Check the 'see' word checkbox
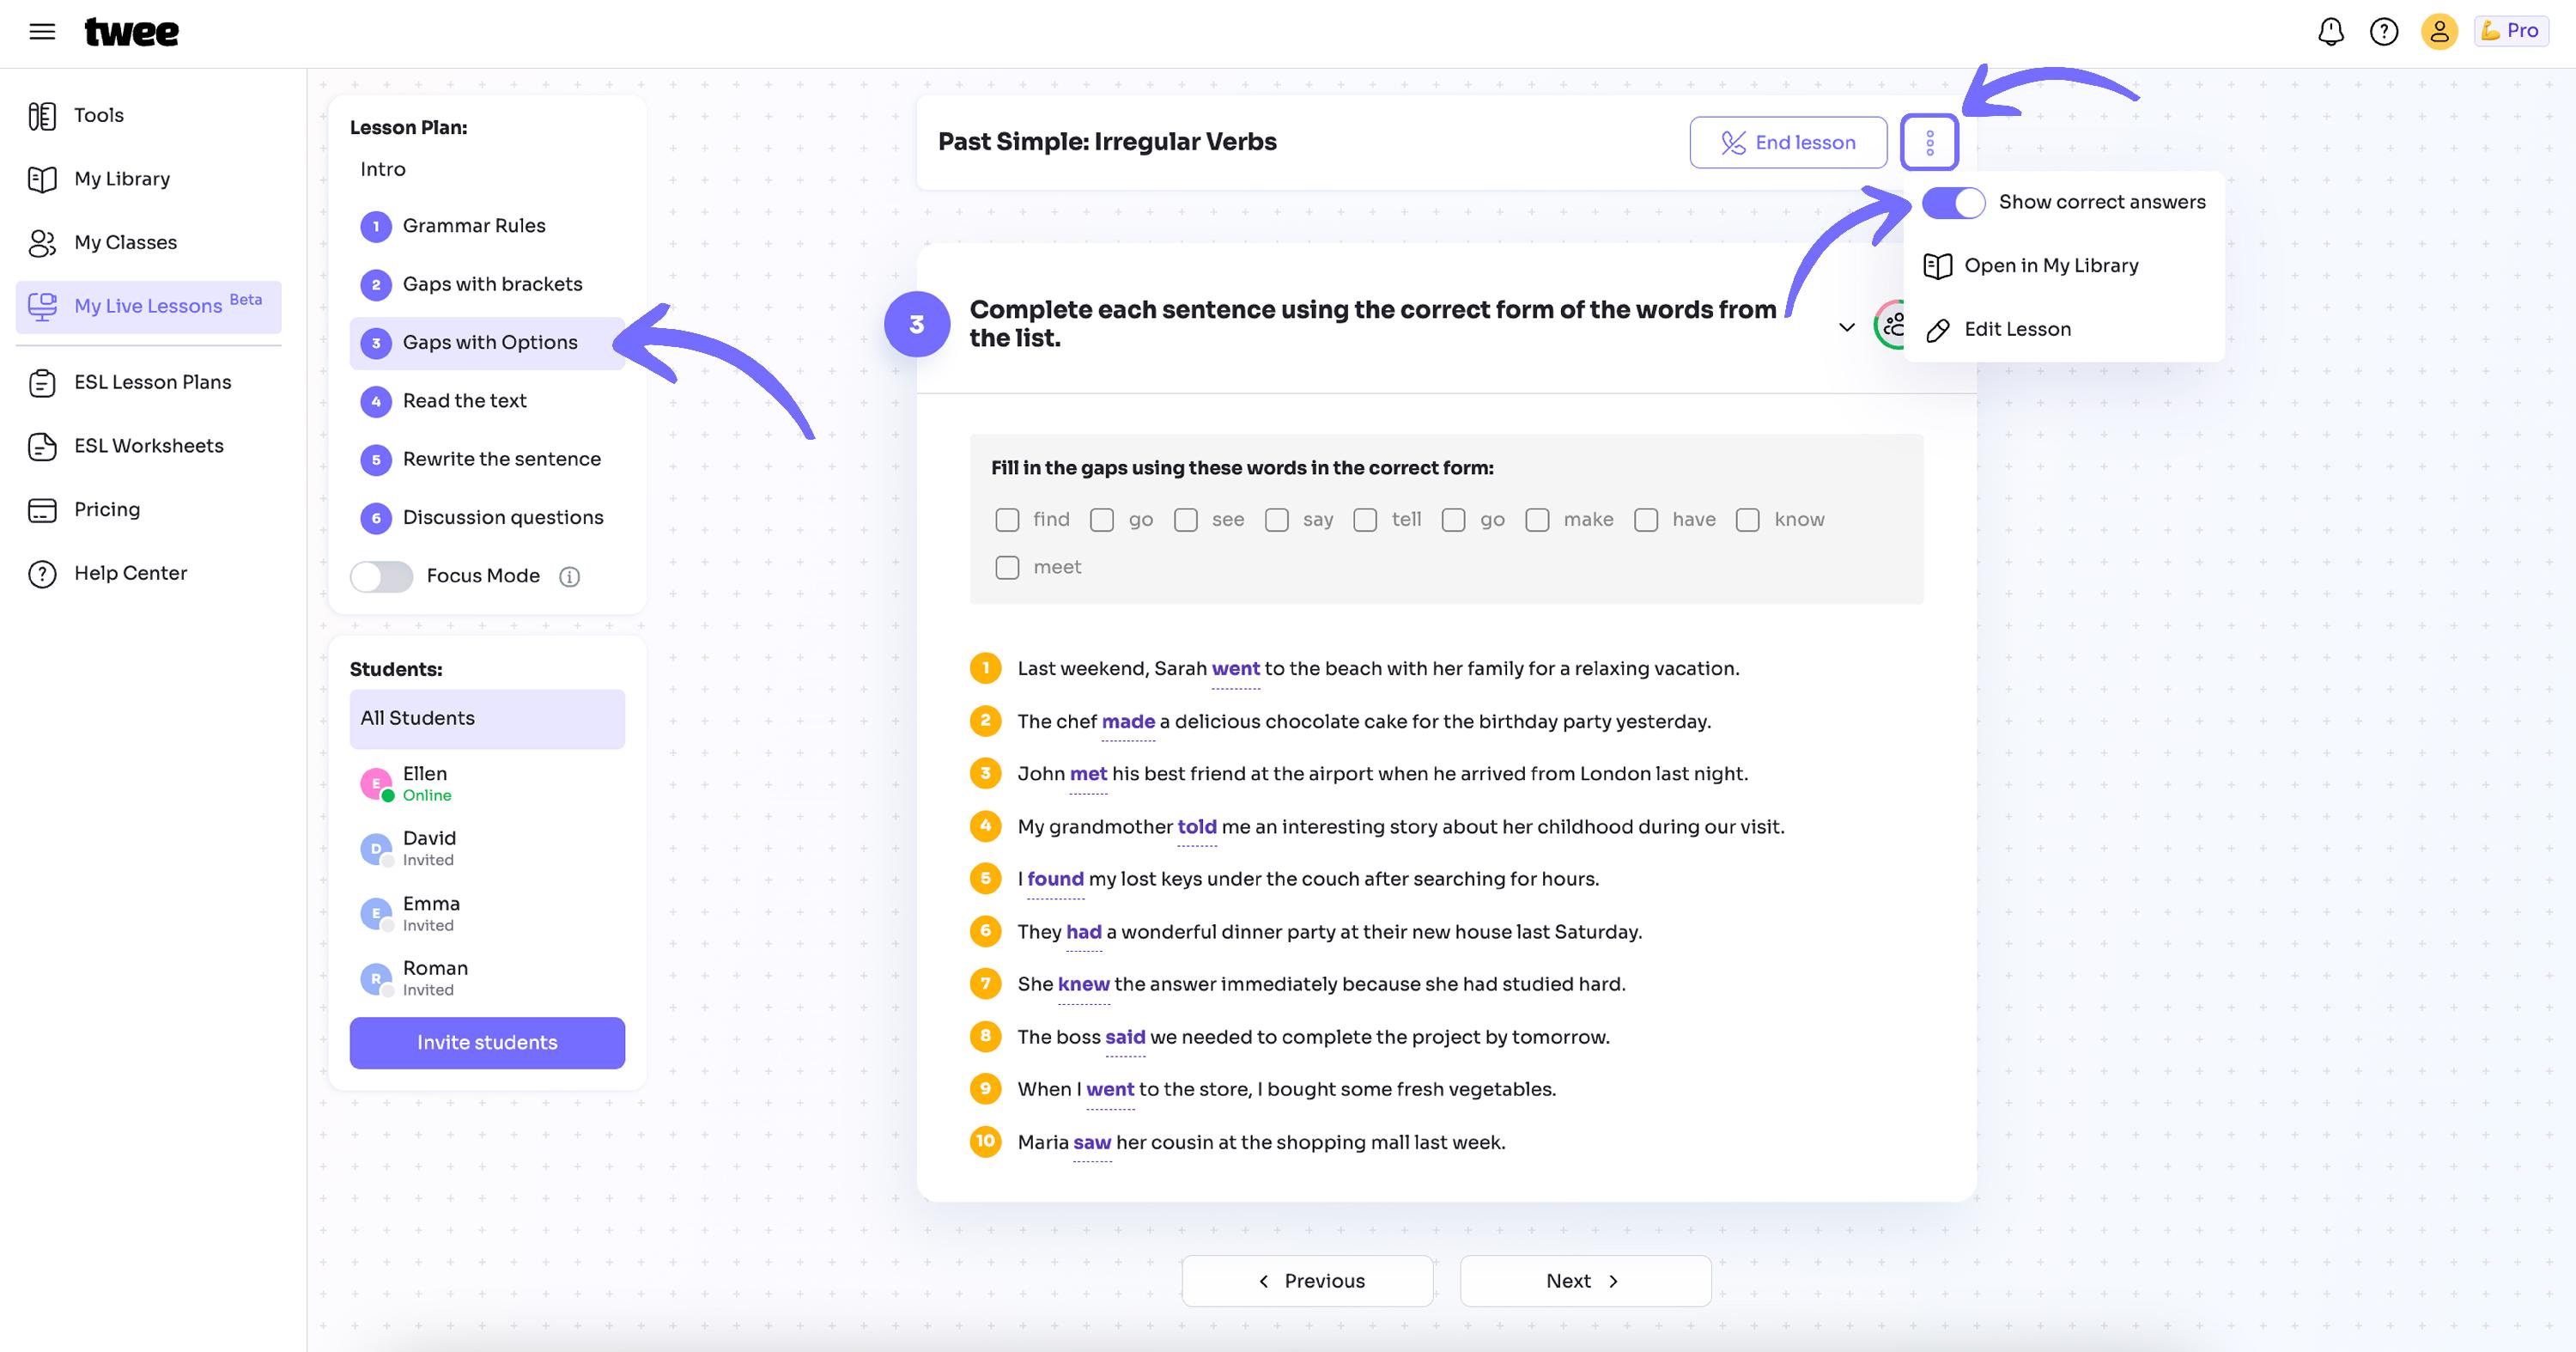This screenshot has height=1352, width=2576. pos(1186,520)
